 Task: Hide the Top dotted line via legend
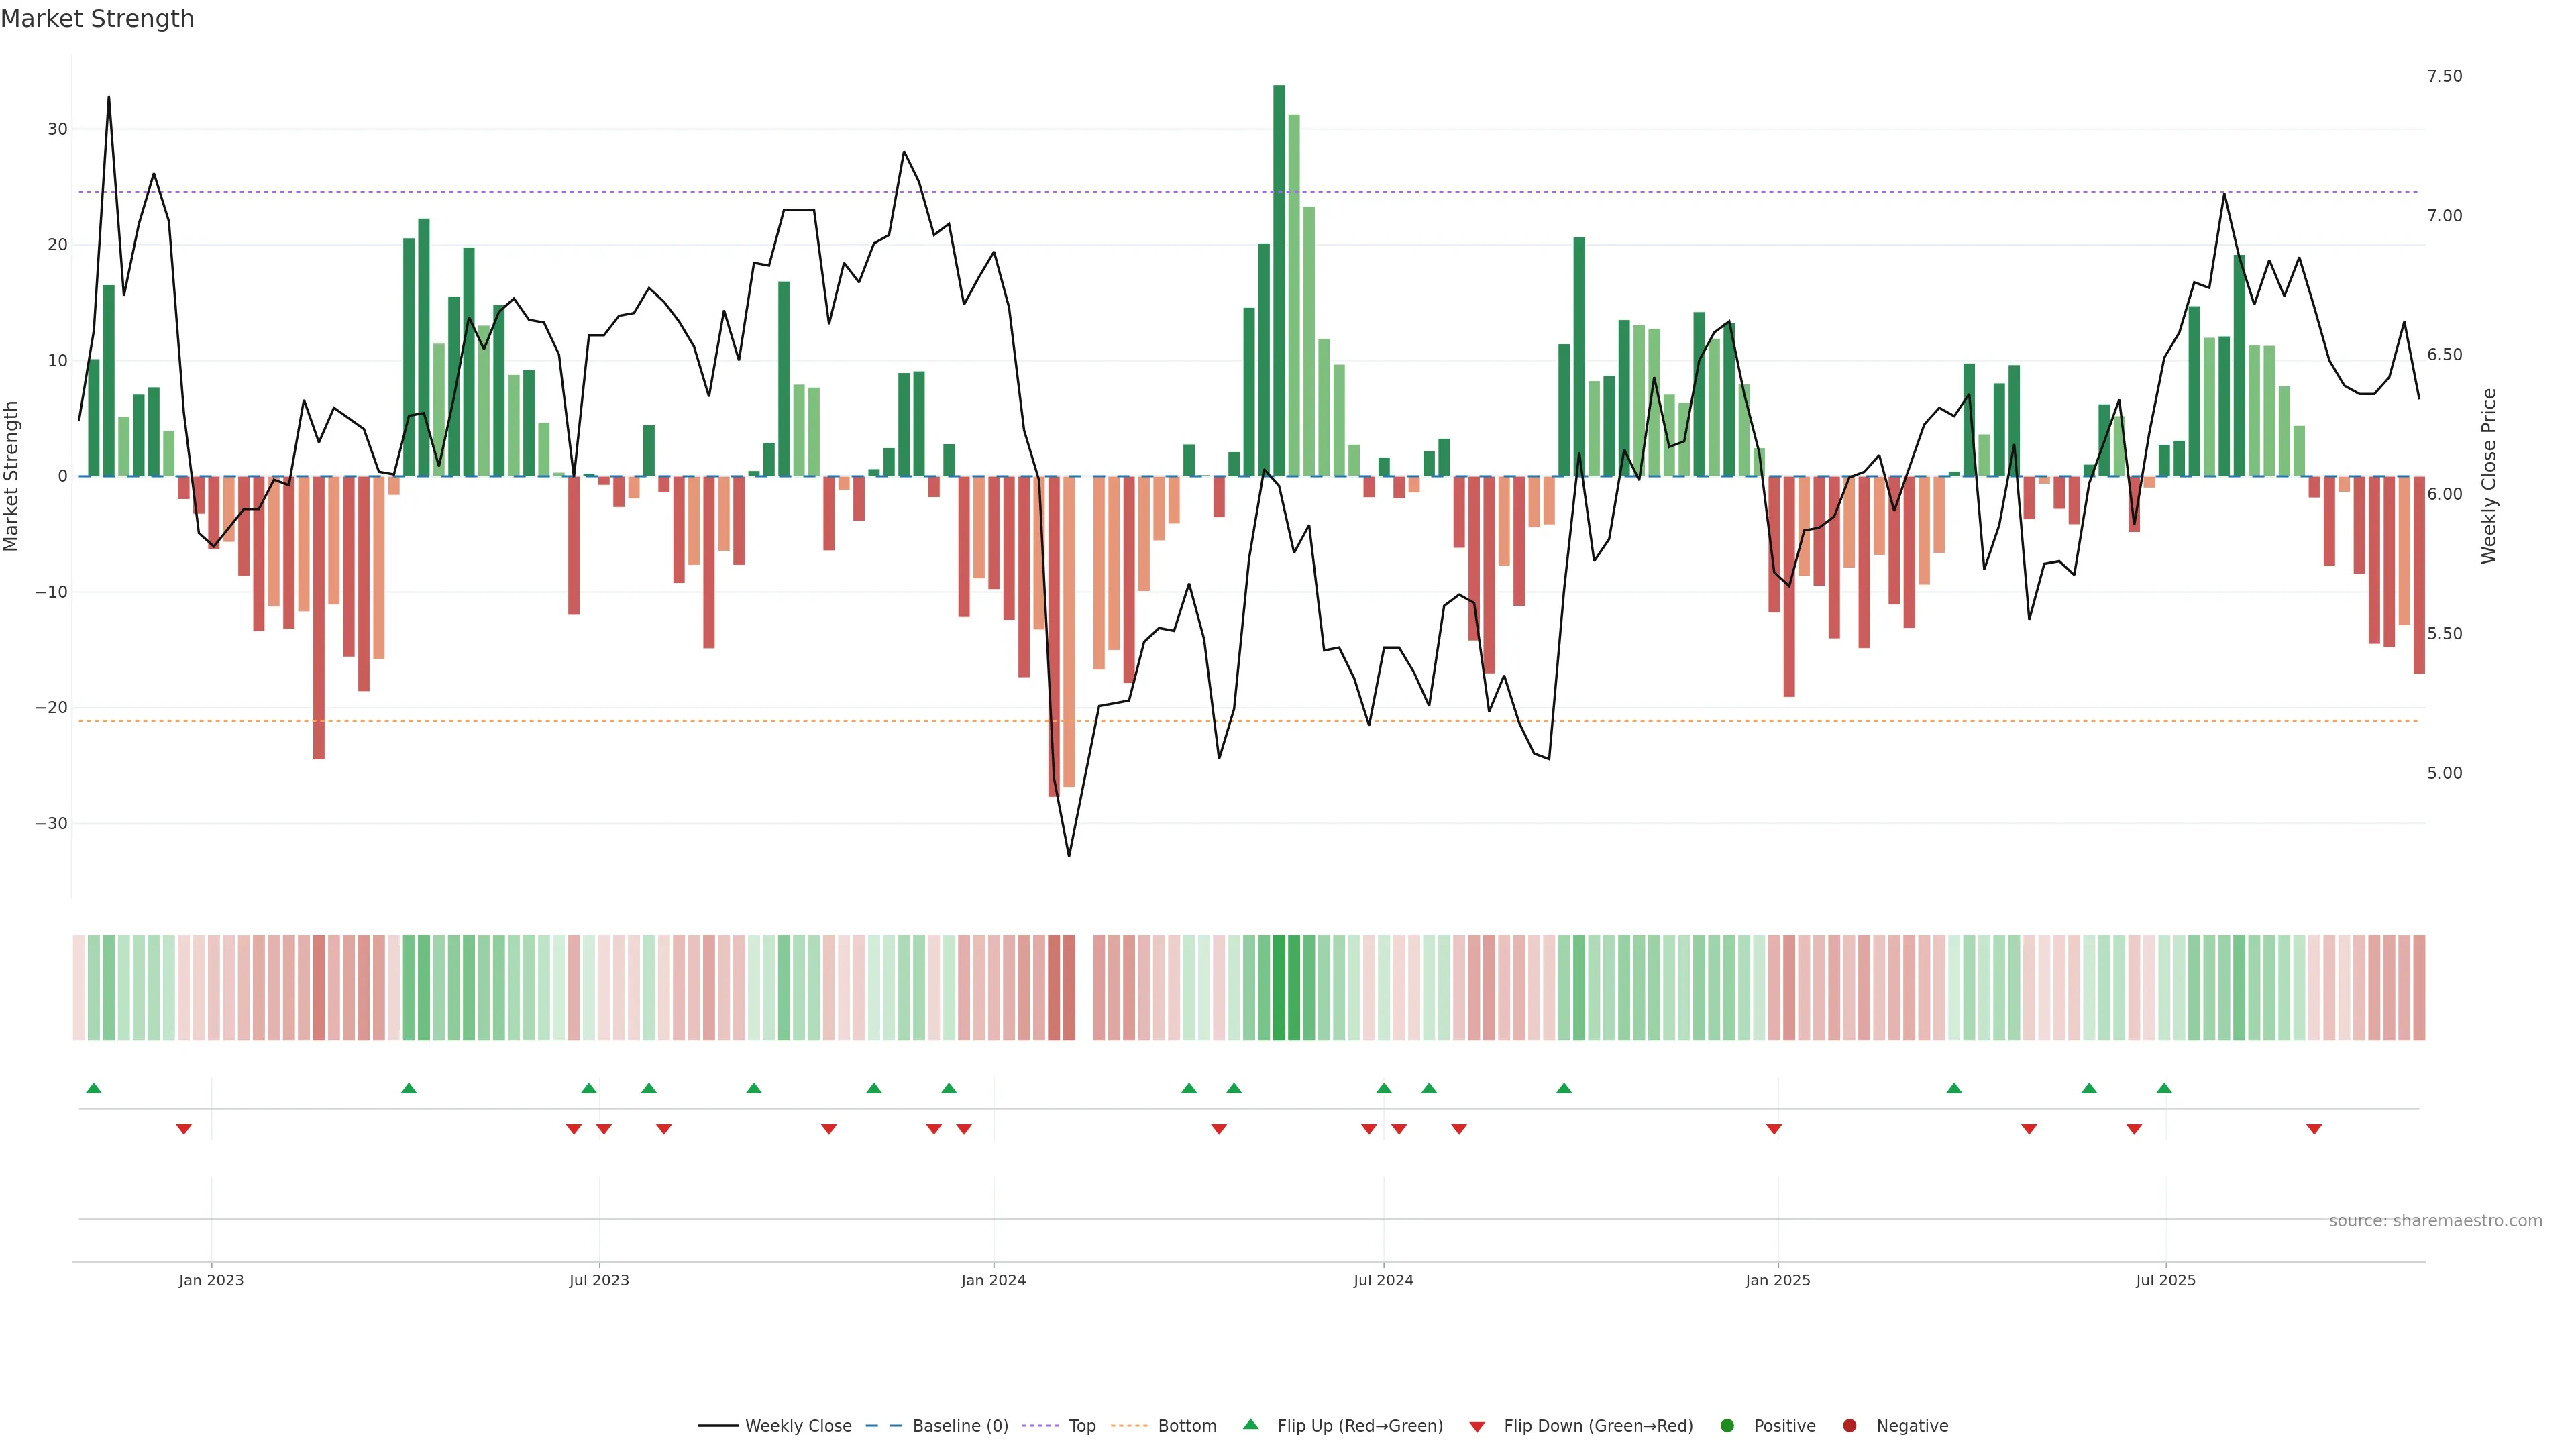click(1081, 1425)
